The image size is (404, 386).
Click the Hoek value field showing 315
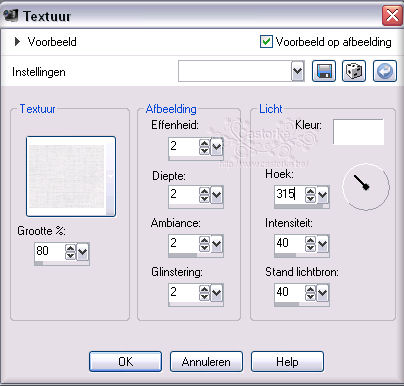290,195
